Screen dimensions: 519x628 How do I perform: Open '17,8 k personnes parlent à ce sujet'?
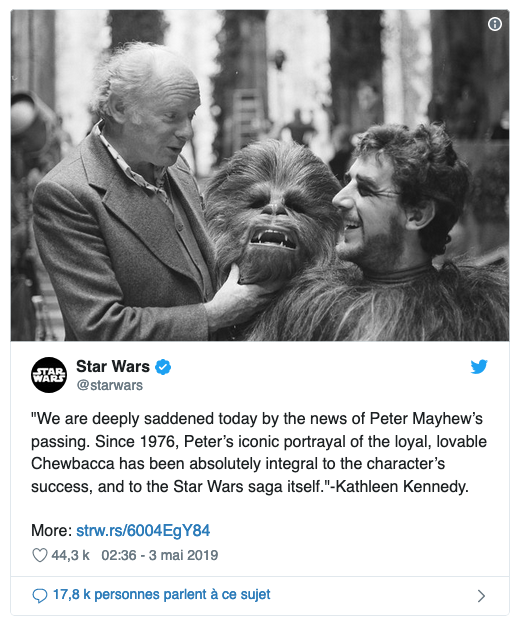161,595
